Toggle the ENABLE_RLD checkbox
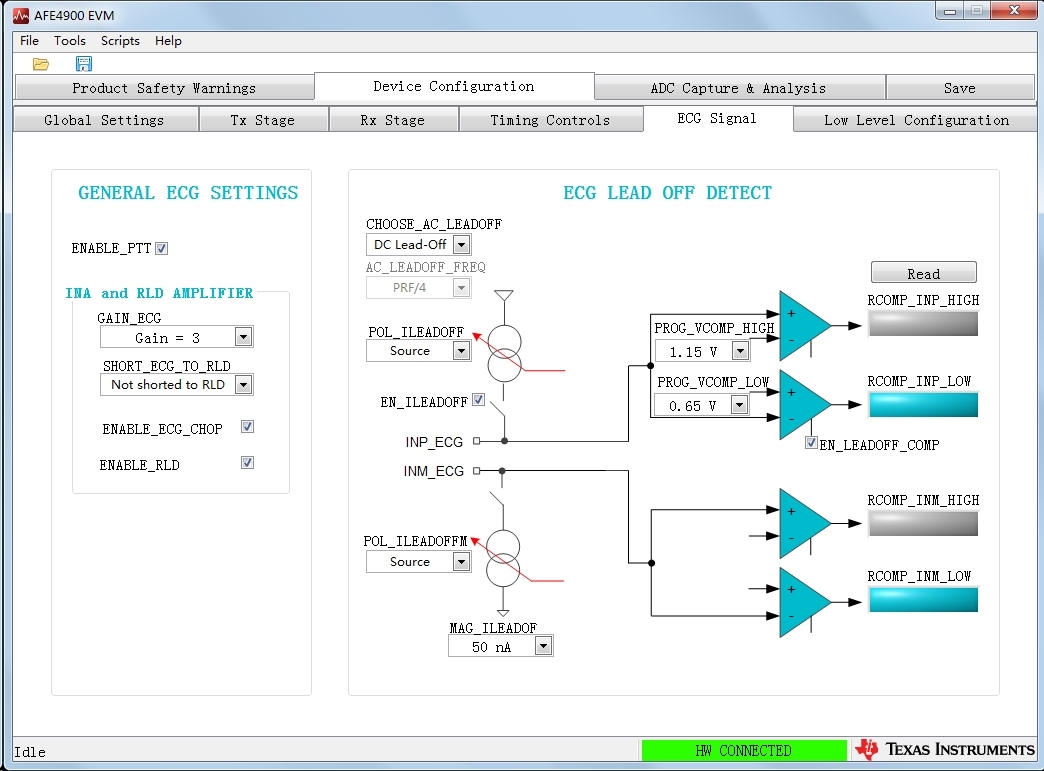 [x=247, y=463]
